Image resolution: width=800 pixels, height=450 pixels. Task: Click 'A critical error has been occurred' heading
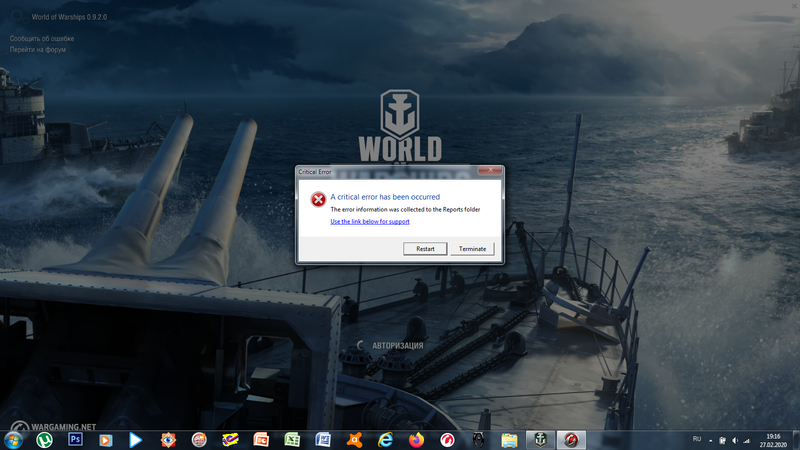385,197
